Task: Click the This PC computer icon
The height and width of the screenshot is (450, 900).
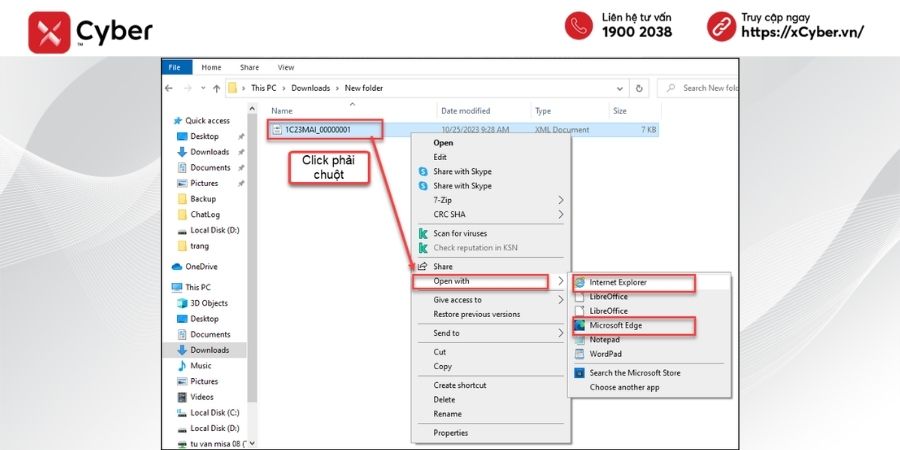Action: [177, 287]
